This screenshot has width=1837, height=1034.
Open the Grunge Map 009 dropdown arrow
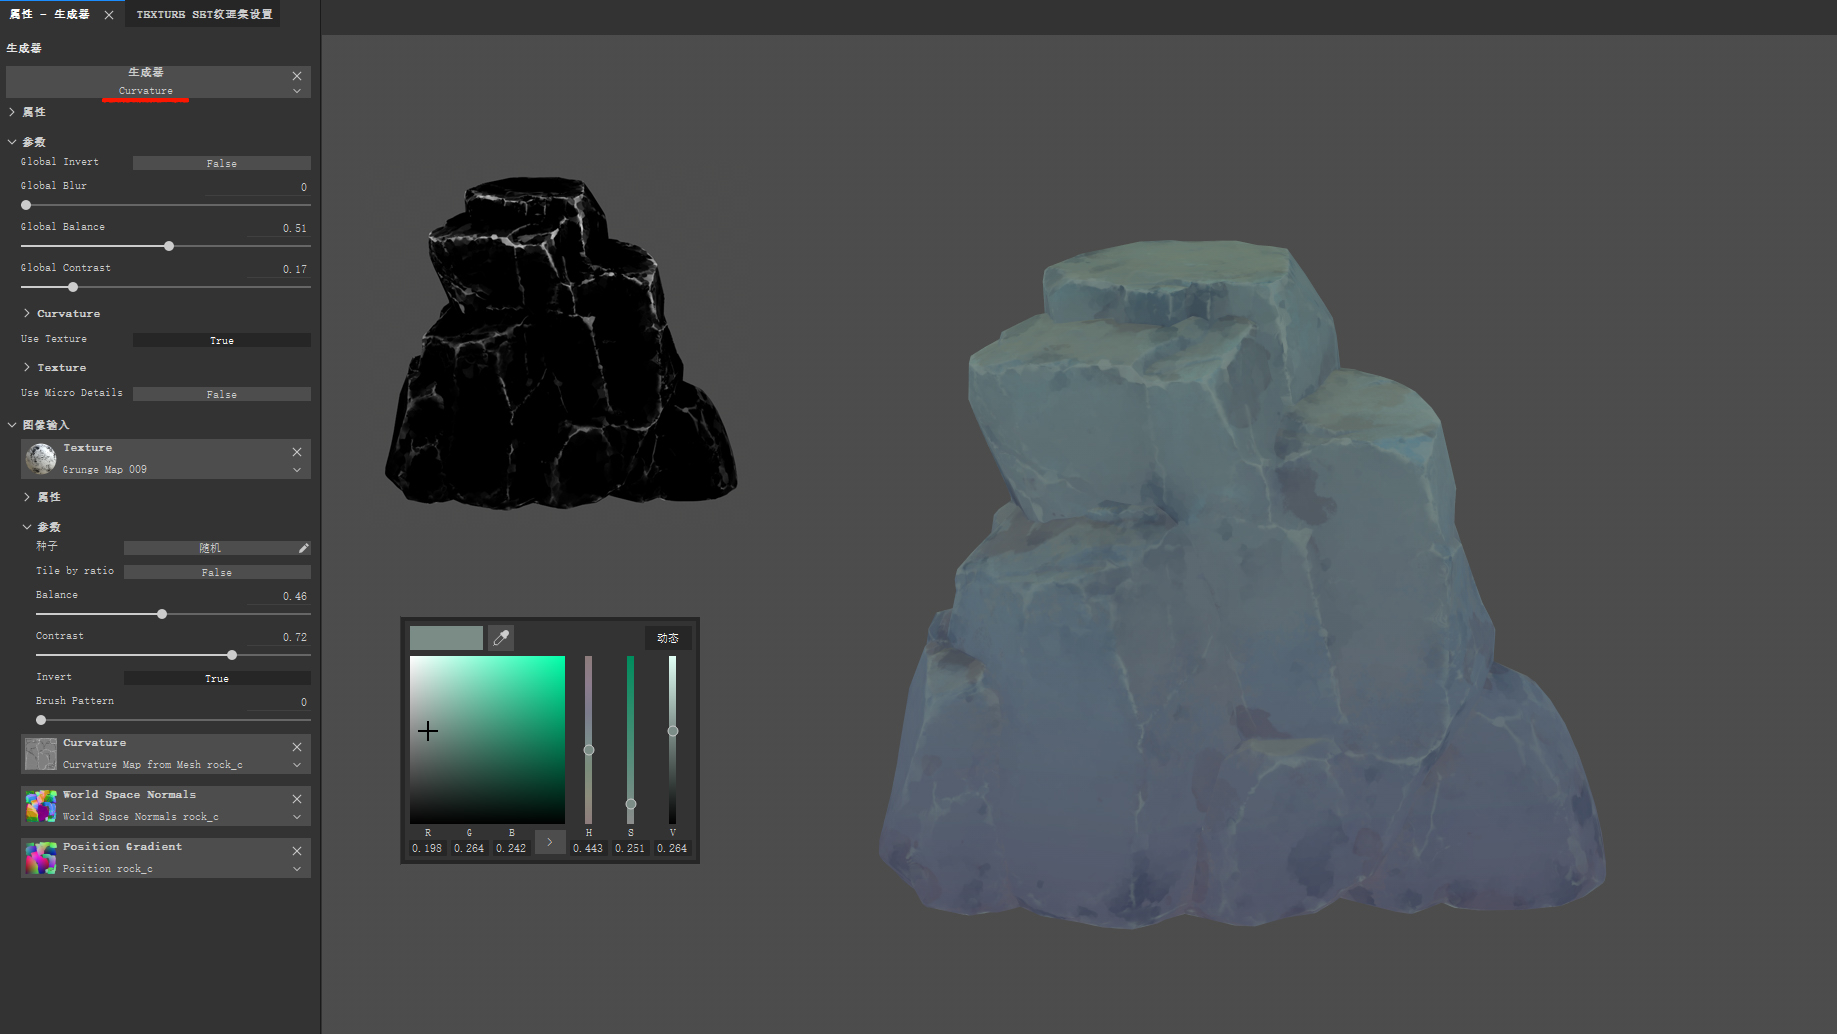(x=297, y=470)
